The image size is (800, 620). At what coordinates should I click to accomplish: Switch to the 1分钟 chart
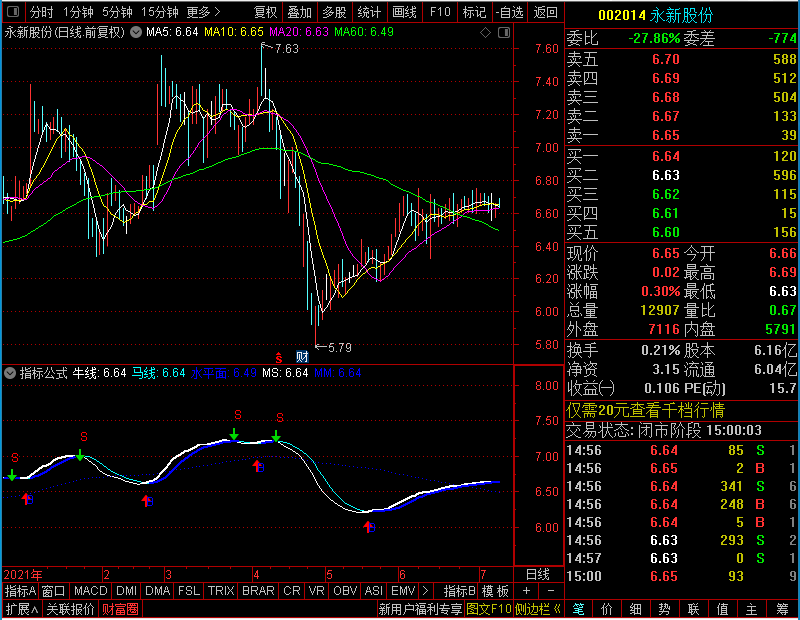coord(78,12)
